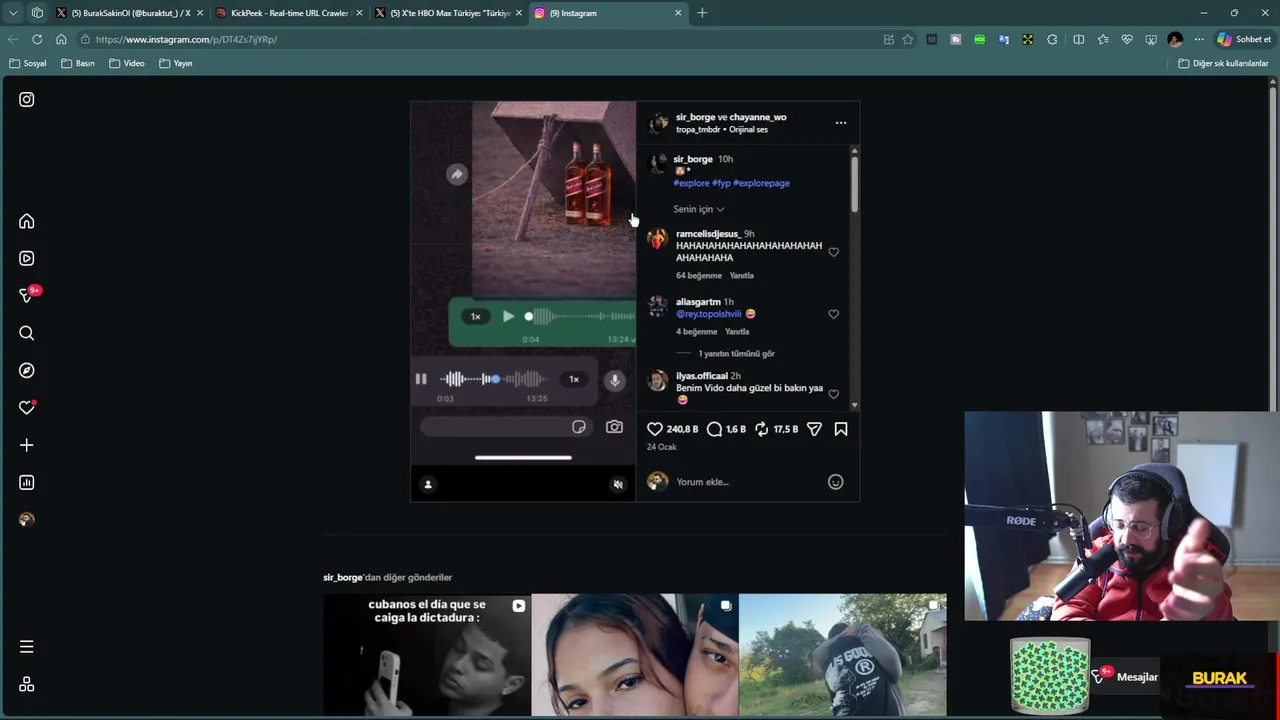Open post options three-dot menu
Image resolution: width=1280 pixels, height=720 pixels.
pos(841,123)
